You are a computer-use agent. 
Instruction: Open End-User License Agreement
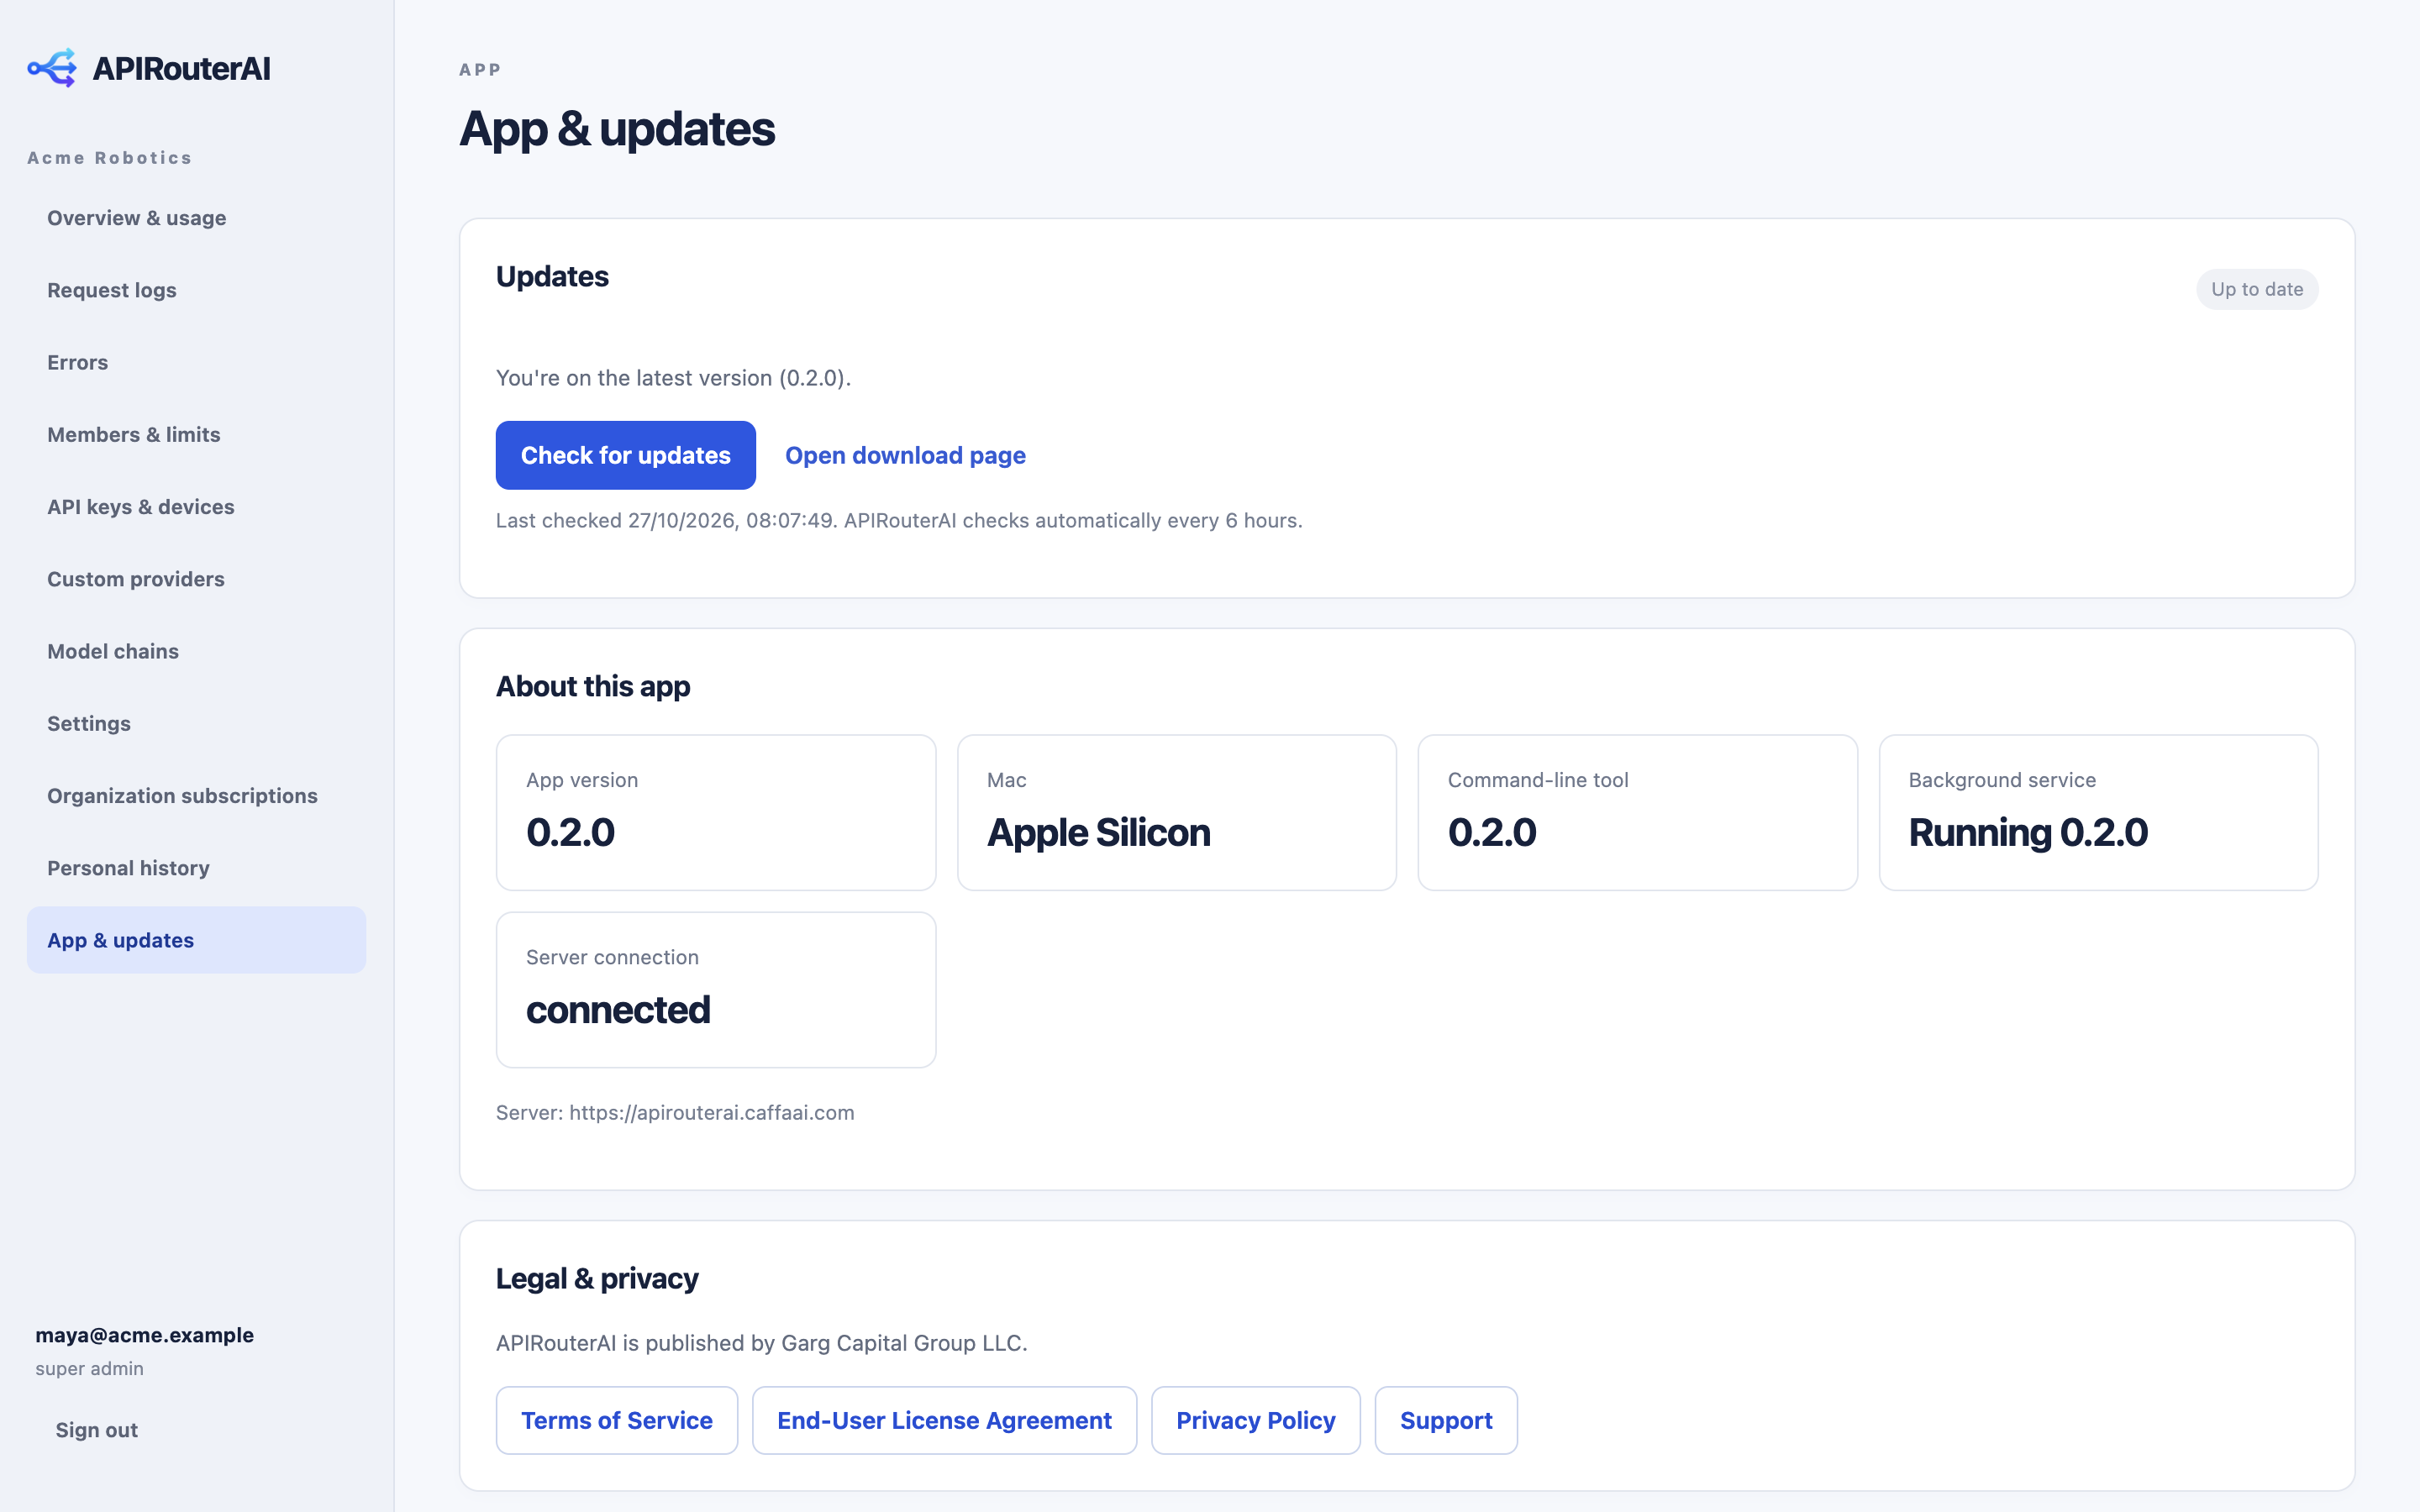pyautogui.click(x=944, y=1420)
